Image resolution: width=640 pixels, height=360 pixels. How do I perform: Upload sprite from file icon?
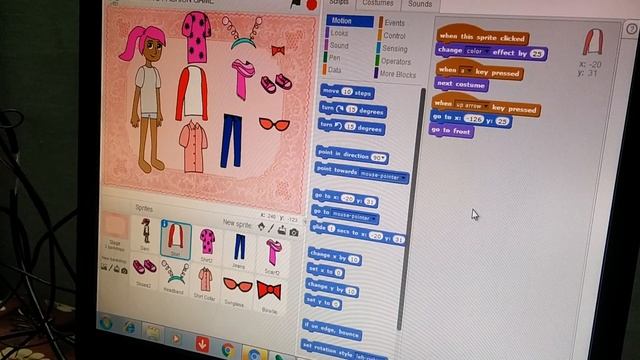point(282,230)
